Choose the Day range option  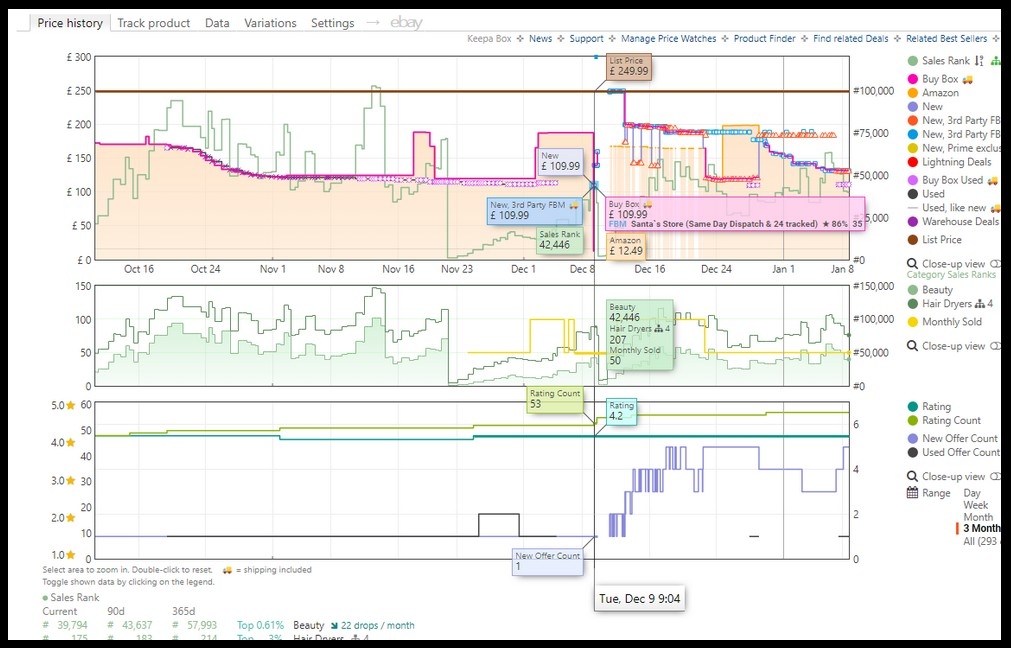click(972, 493)
